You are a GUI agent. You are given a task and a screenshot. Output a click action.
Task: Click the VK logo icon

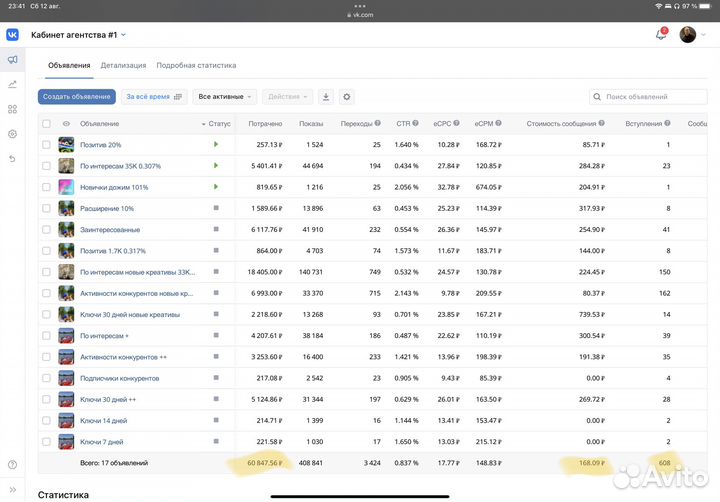[12, 35]
